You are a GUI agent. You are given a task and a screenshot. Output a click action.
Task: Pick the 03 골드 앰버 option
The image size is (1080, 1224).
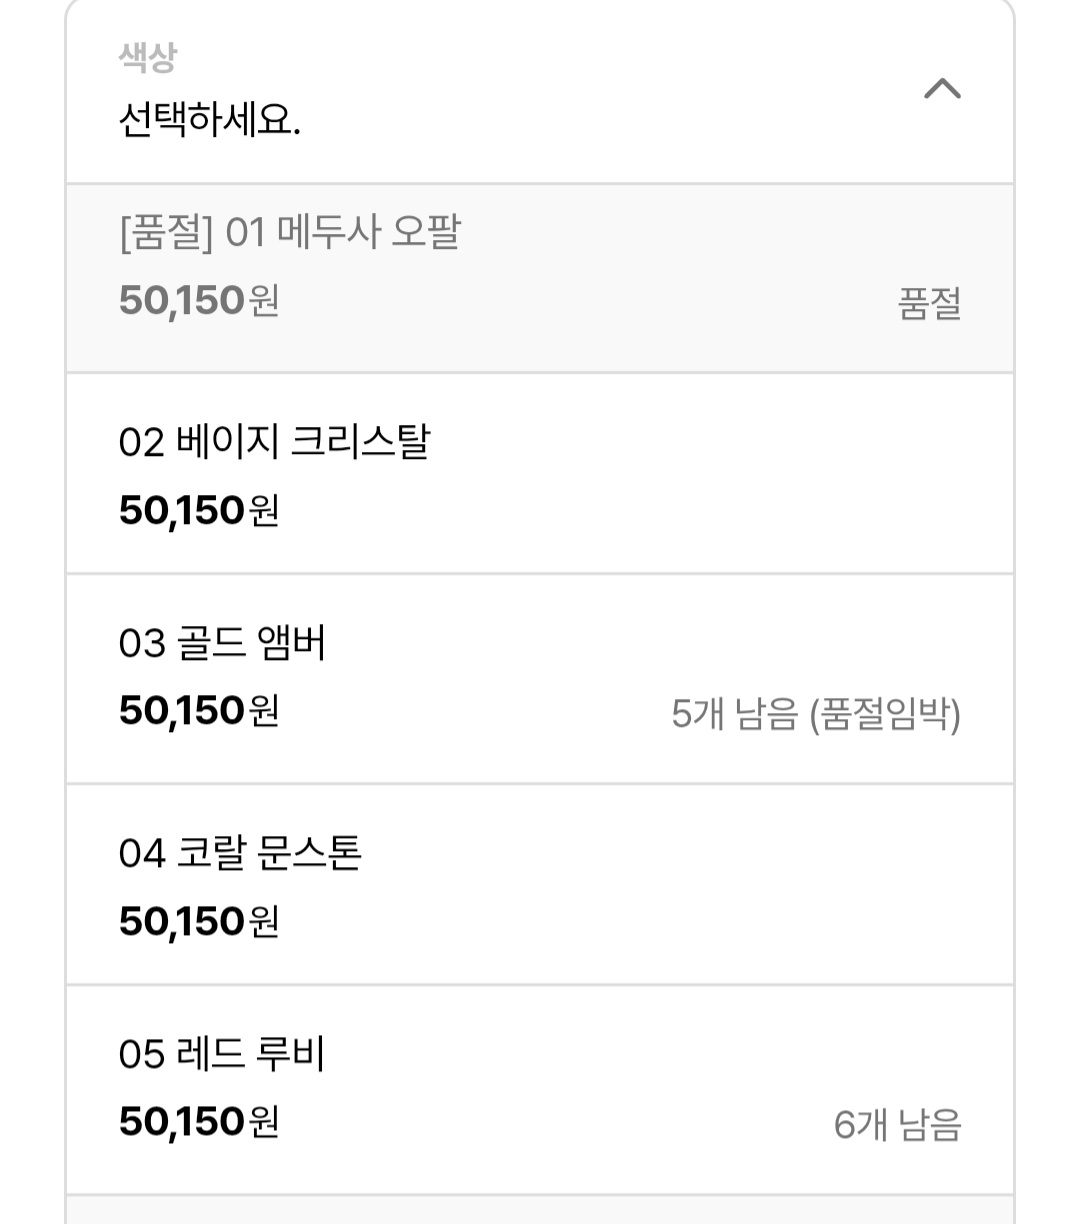pyautogui.click(x=222, y=643)
